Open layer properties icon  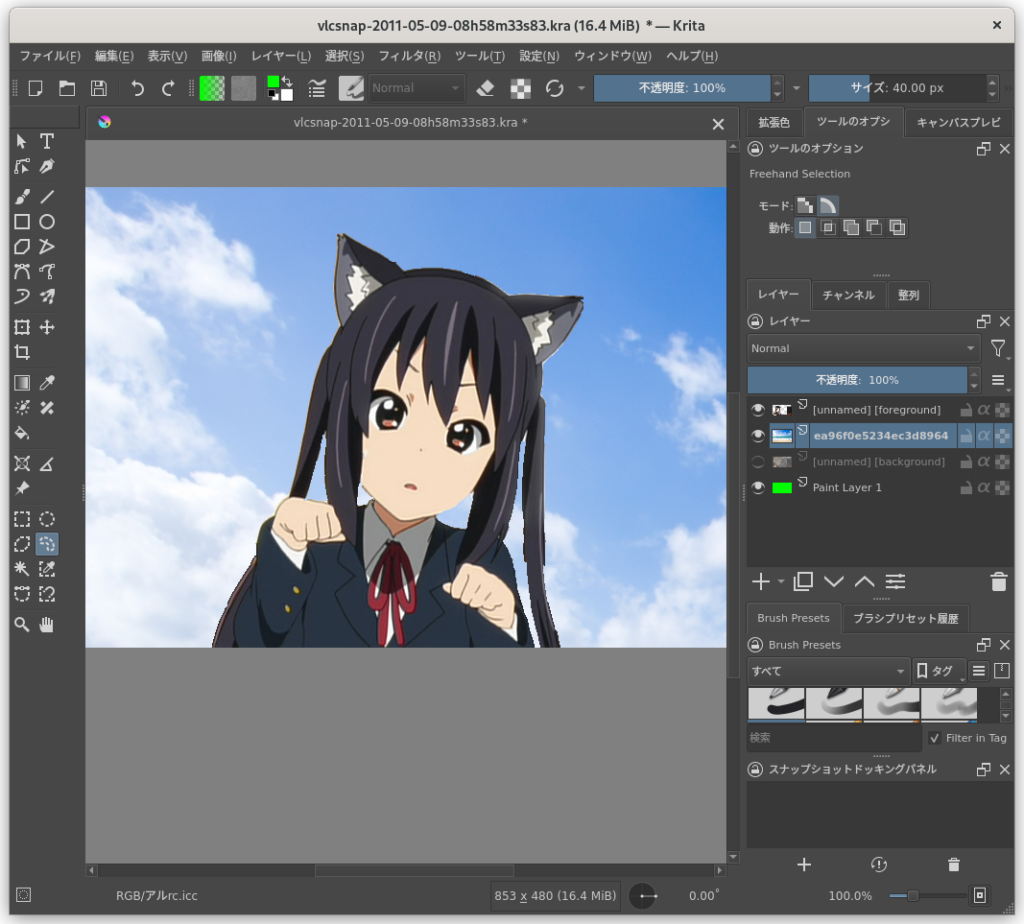(x=895, y=581)
